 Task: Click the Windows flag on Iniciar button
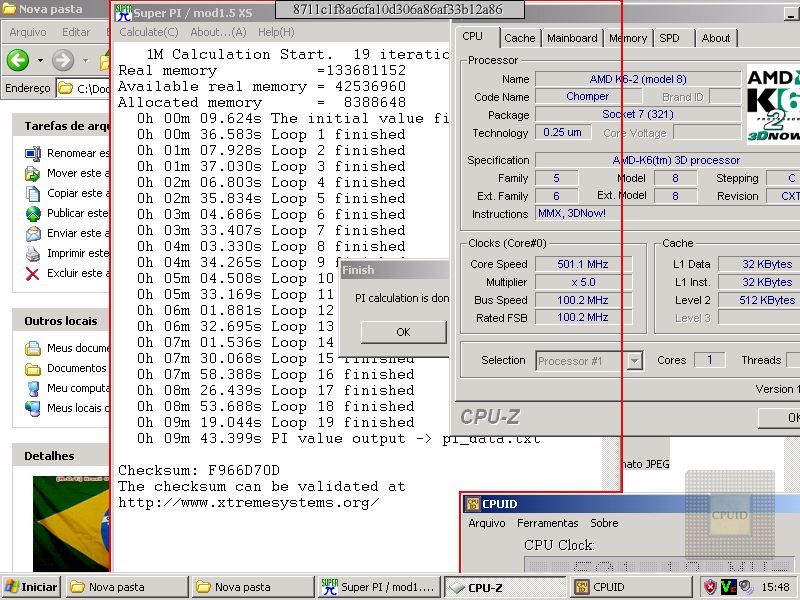click(11, 587)
